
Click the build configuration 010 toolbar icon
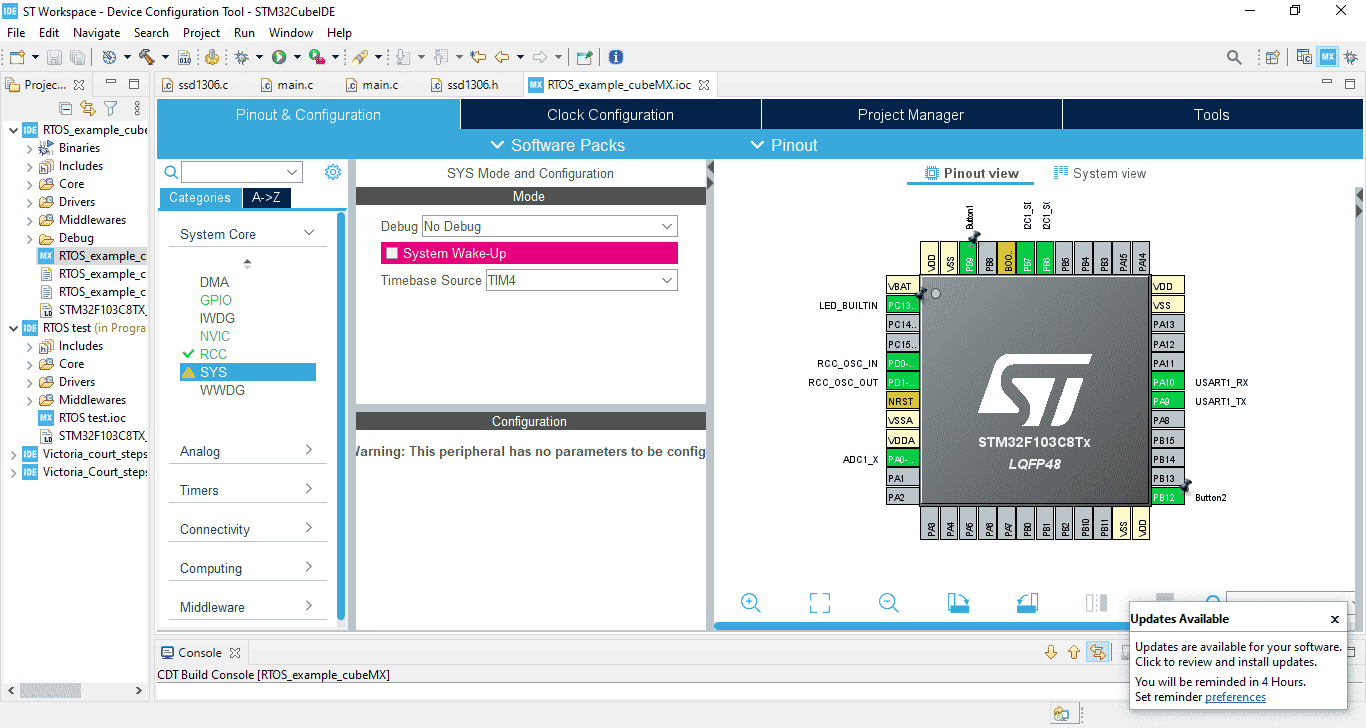(184, 57)
